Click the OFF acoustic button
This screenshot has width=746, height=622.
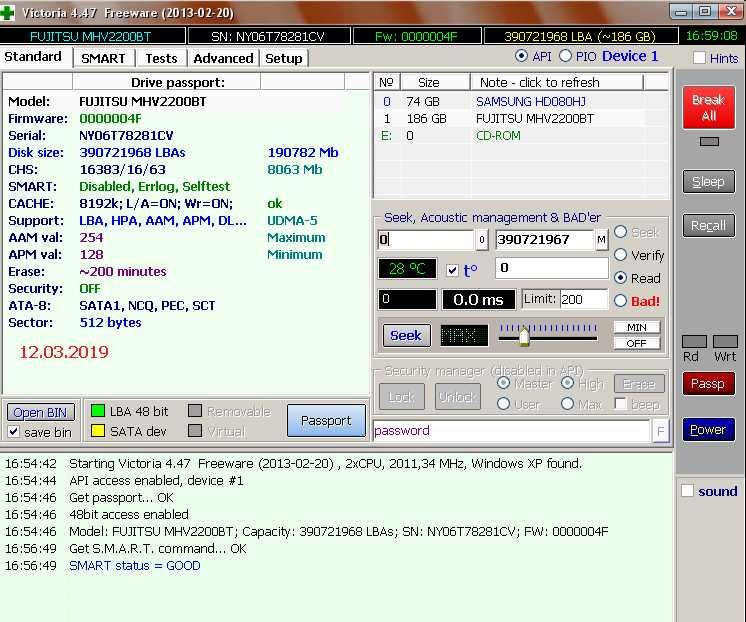637,344
